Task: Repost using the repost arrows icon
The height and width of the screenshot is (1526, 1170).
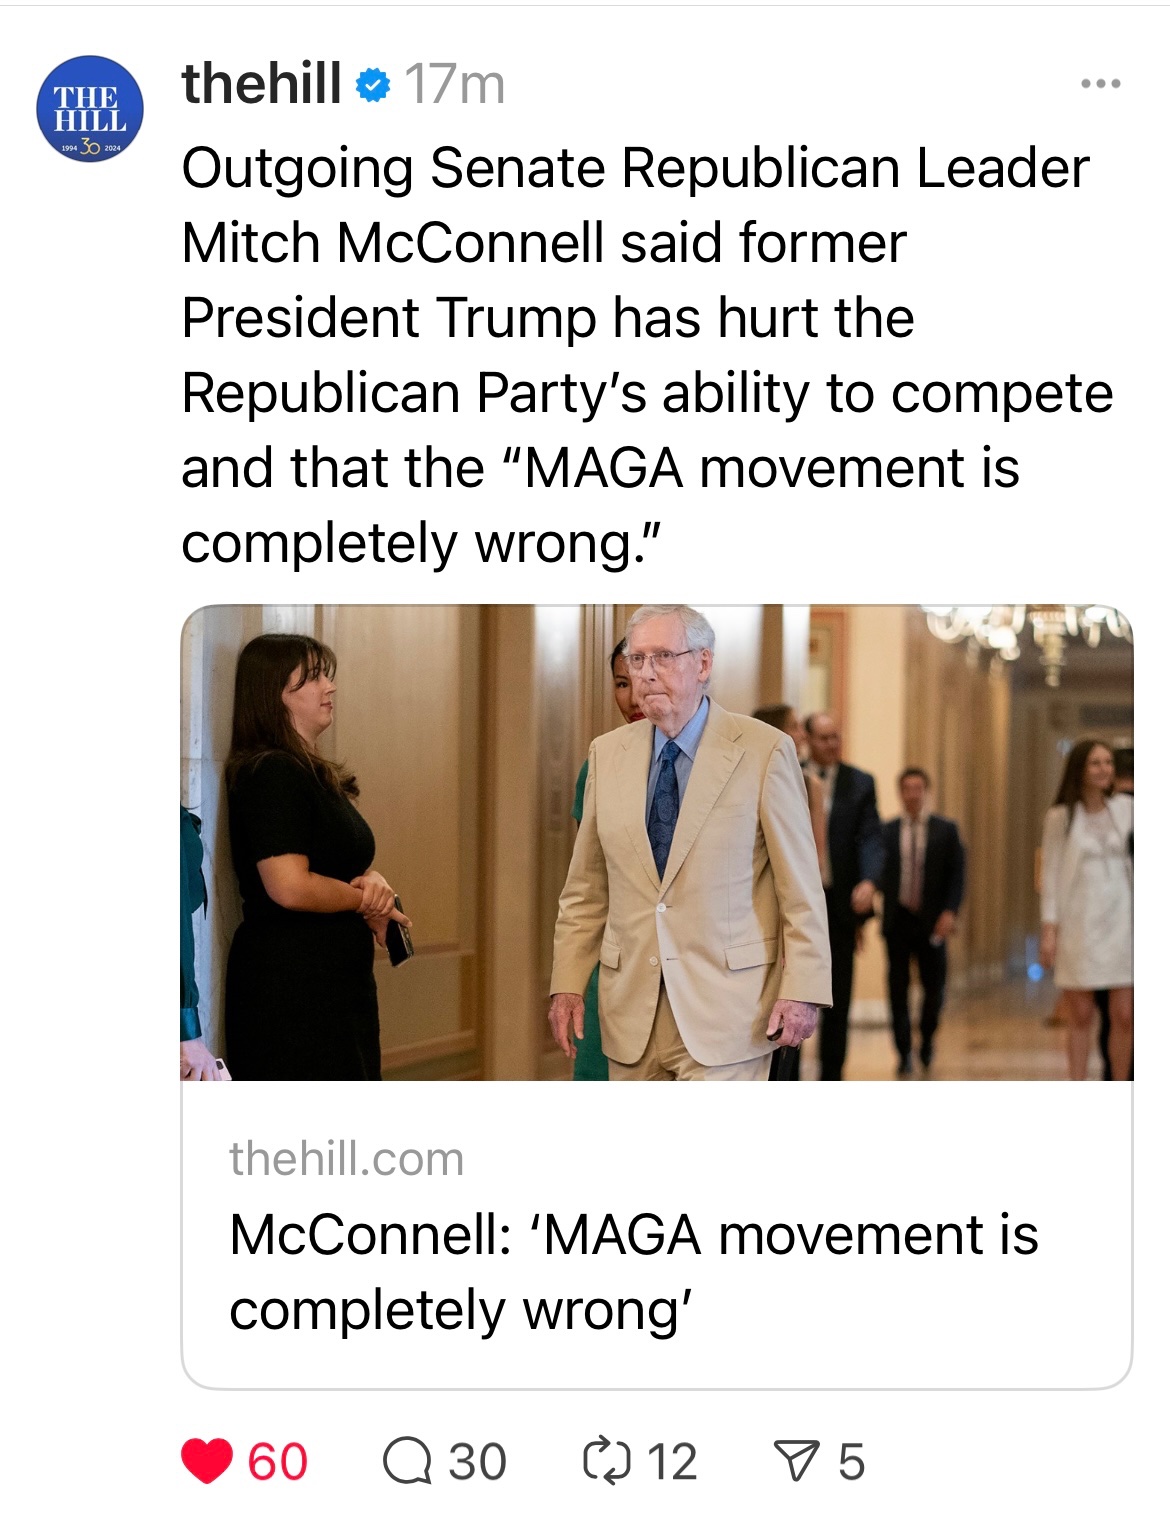Action: [604, 1461]
